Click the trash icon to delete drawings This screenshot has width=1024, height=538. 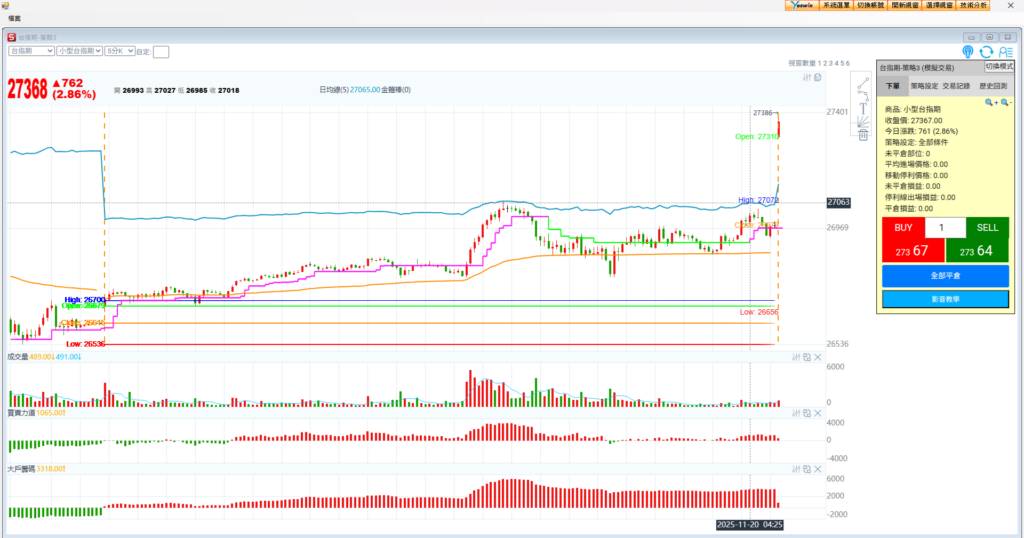coord(862,135)
